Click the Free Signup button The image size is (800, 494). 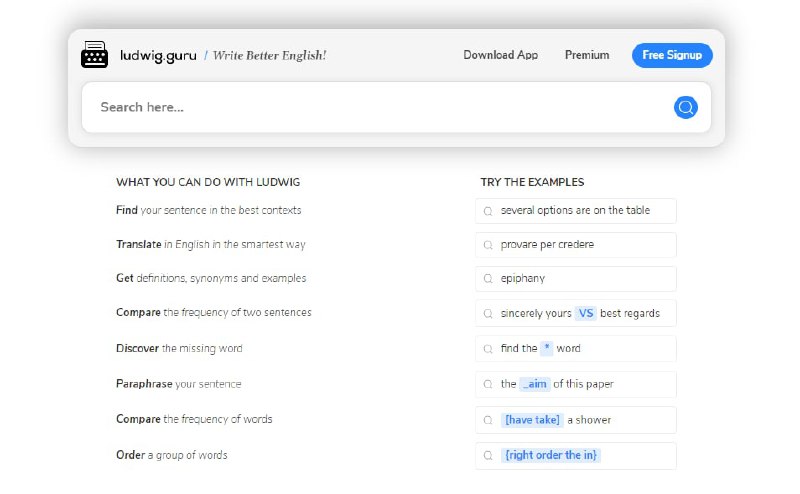point(672,55)
